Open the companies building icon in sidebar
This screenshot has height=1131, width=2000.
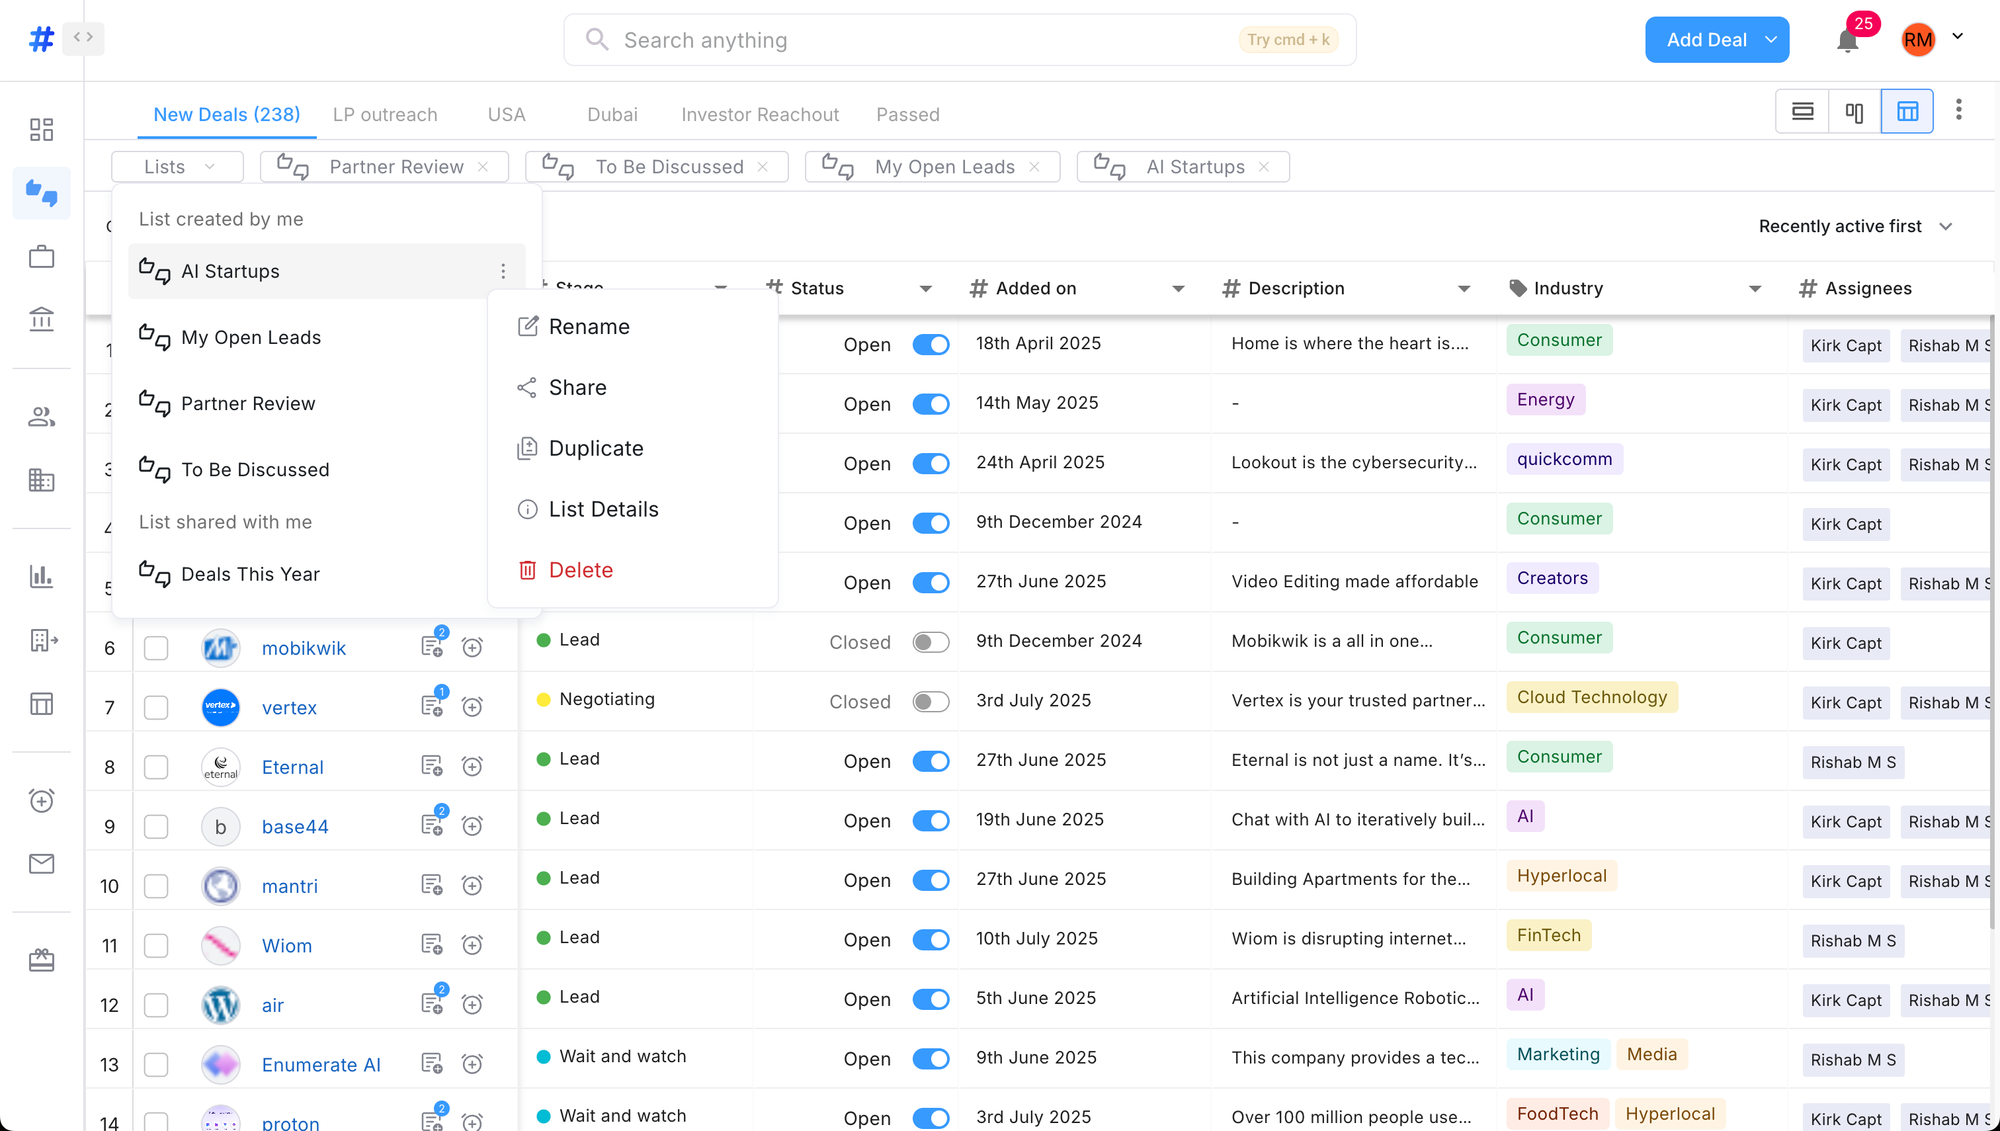click(x=41, y=480)
